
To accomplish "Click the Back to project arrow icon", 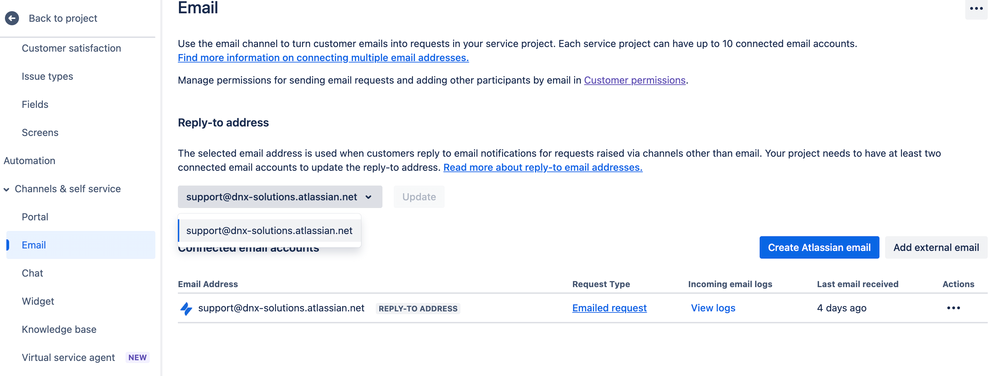I will pyautogui.click(x=12, y=18).
